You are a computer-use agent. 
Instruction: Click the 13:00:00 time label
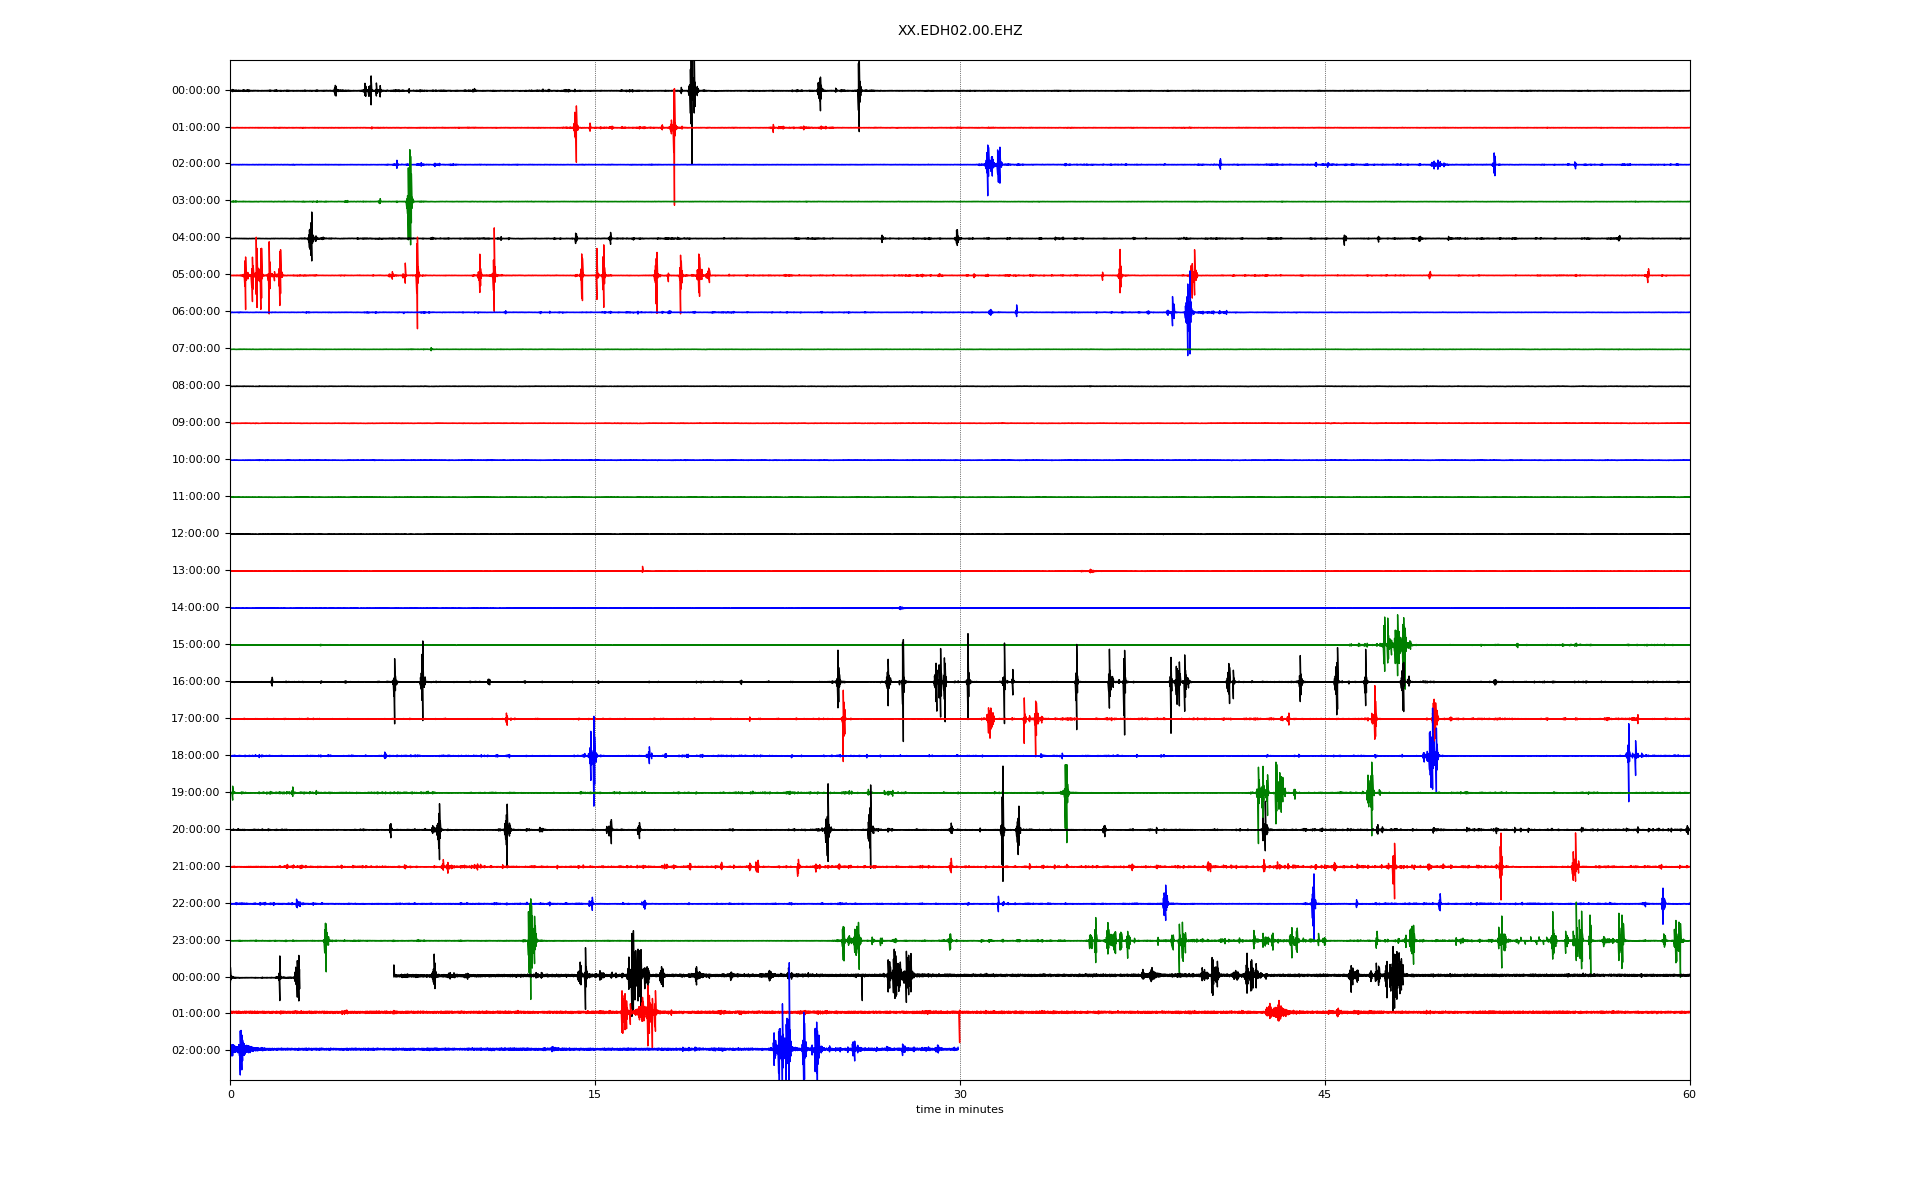196,571
